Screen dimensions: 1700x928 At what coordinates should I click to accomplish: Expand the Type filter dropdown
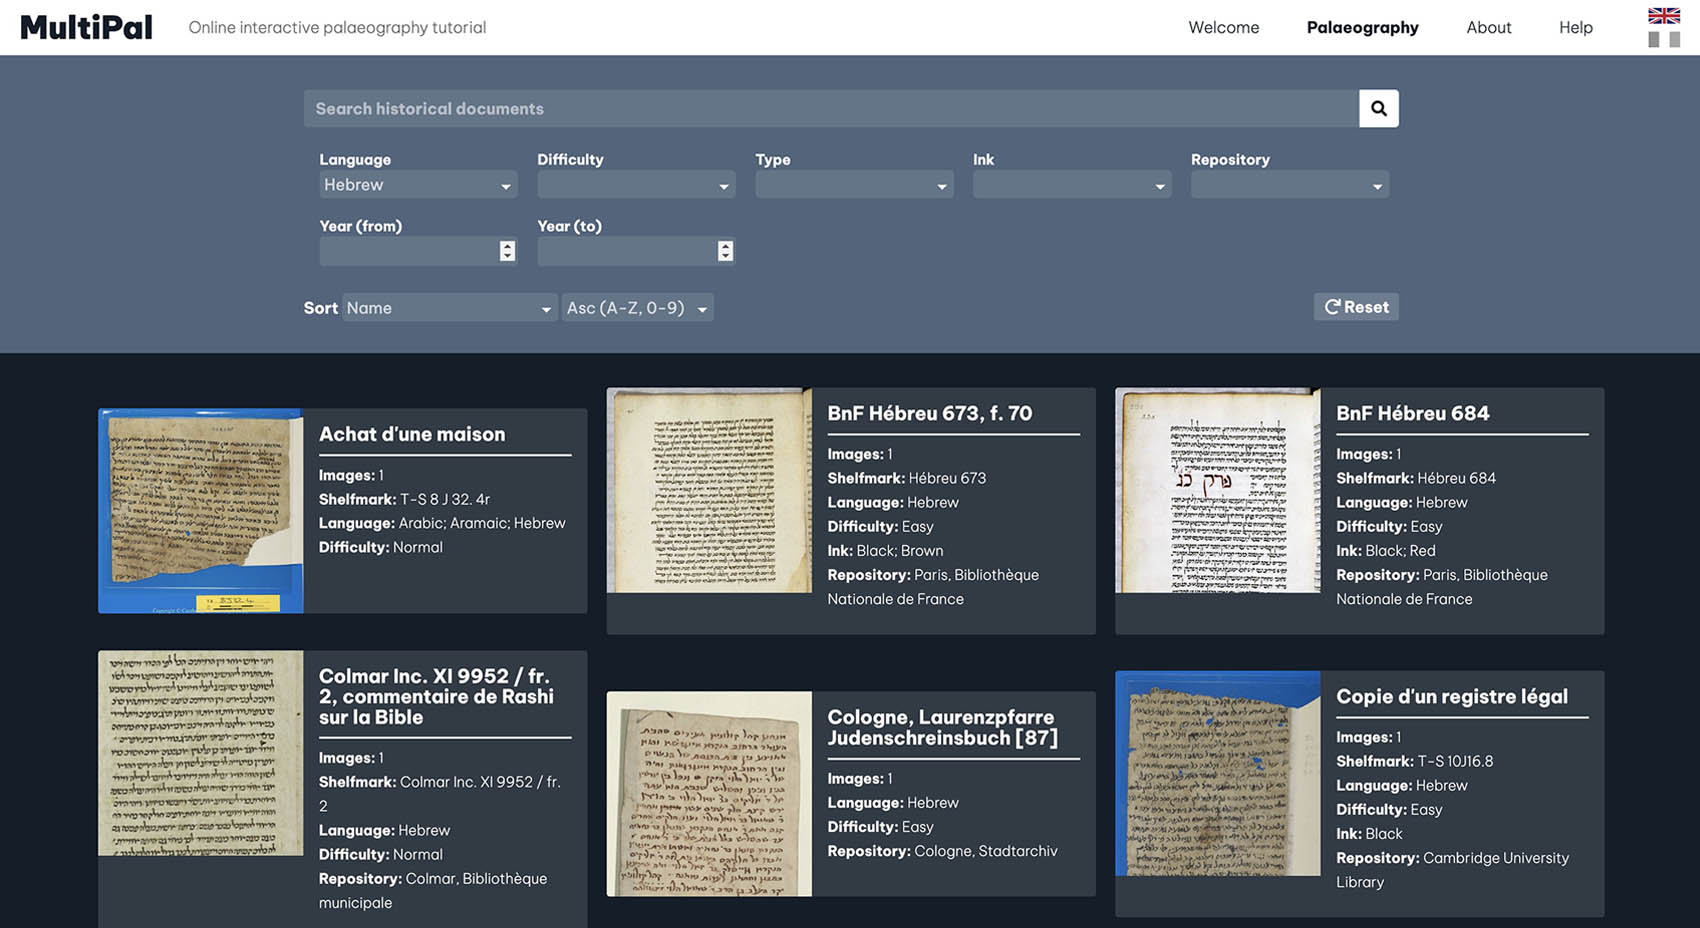[x=854, y=184]
